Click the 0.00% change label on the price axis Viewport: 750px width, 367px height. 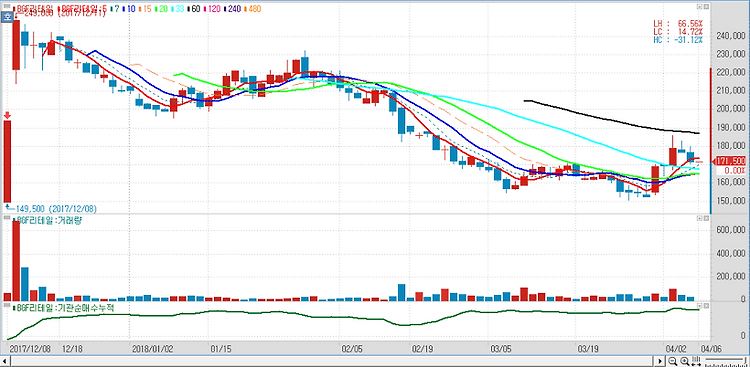coord(736,170)
